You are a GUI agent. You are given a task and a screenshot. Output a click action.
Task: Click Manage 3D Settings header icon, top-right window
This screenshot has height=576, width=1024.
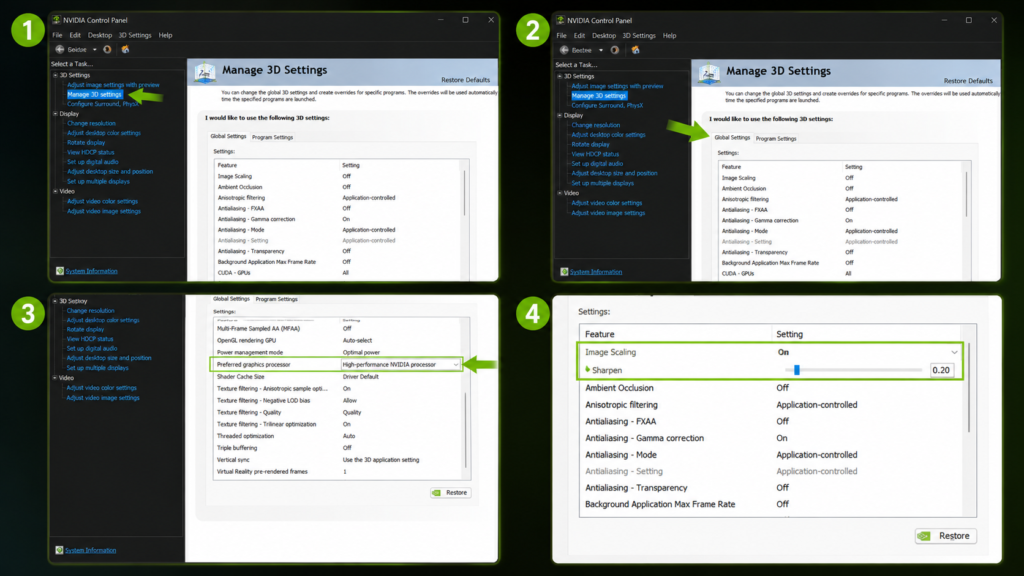(709, 74)
